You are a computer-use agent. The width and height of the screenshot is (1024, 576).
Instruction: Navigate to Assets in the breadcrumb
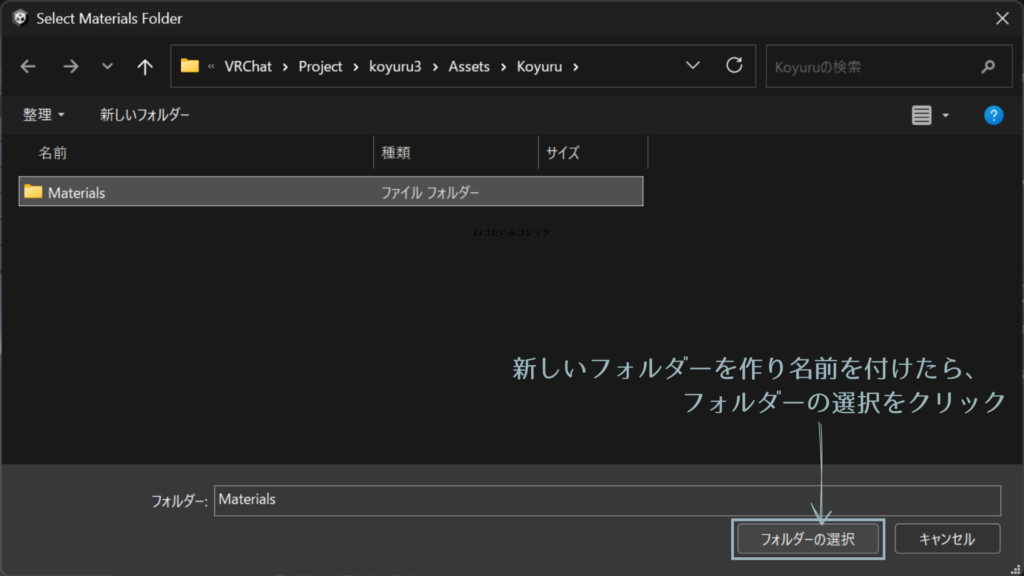(469, 67)
